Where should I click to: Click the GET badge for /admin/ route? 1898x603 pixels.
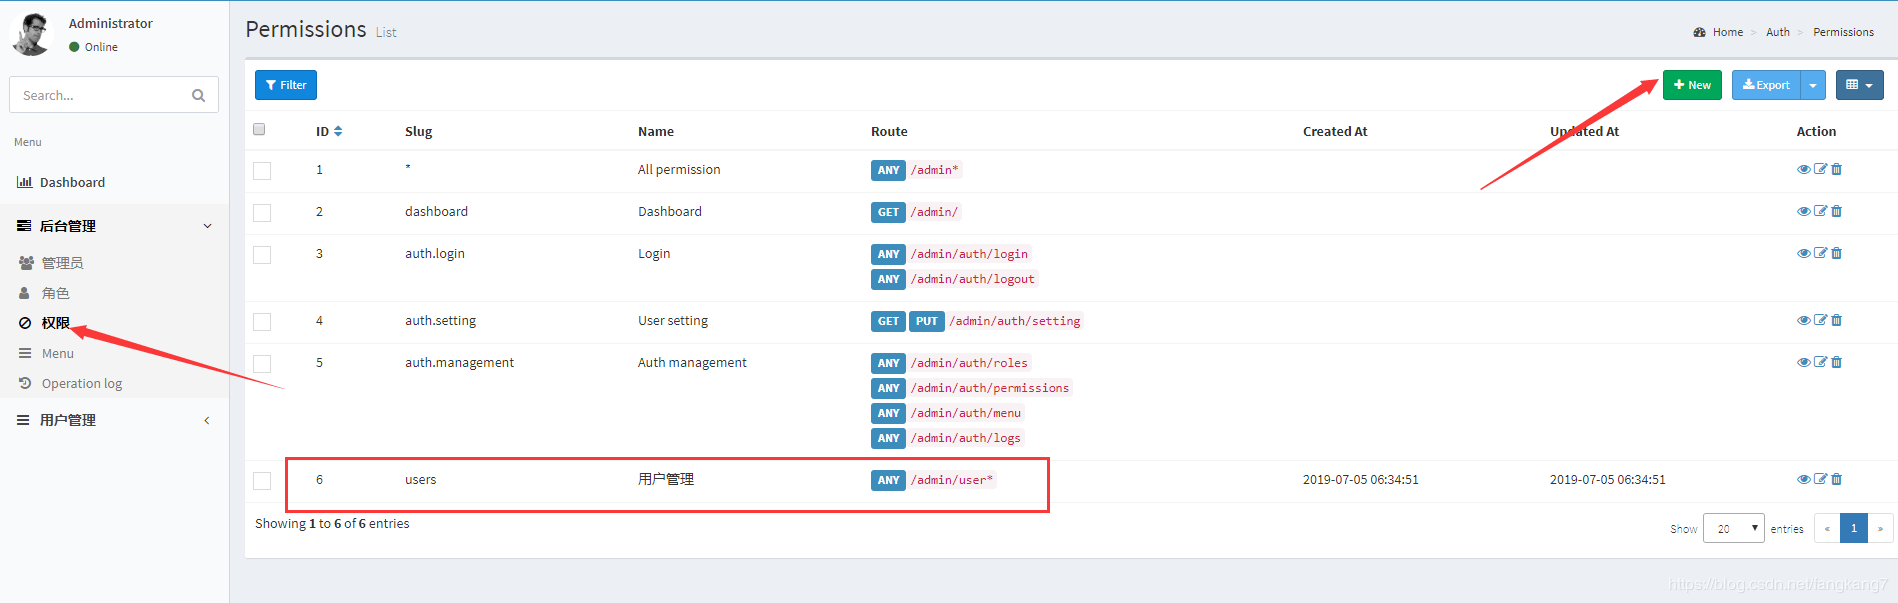click(x=888, y=212)
